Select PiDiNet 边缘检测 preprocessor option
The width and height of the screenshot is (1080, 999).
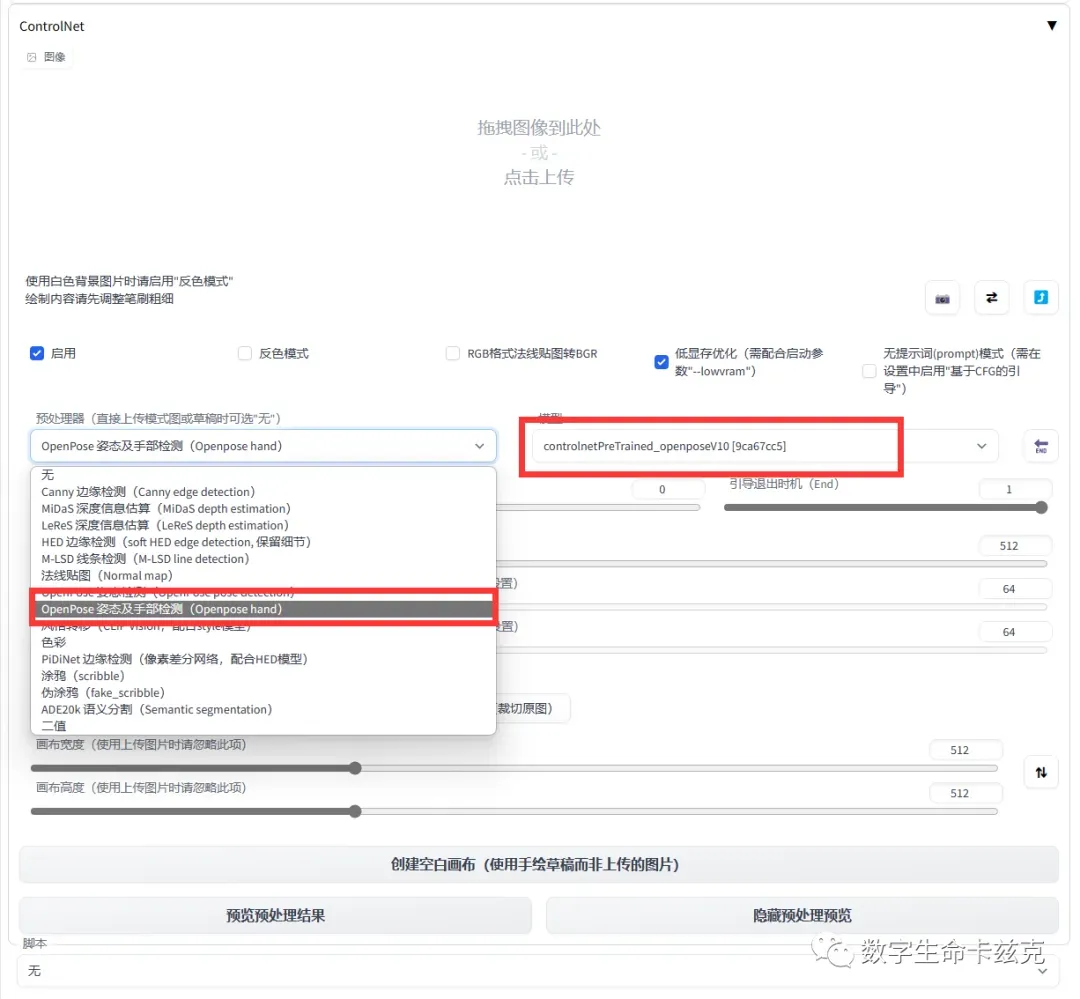pyautogui.click(x=174, y=659)
